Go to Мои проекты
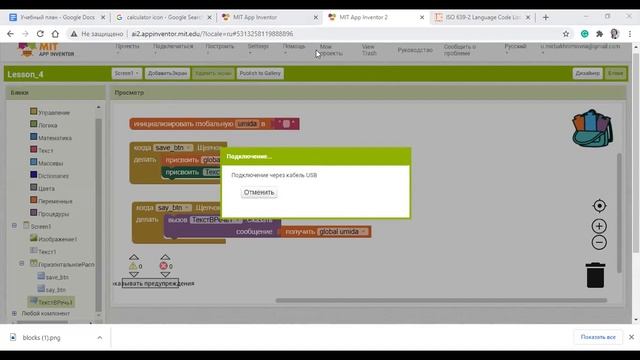The image size is (640, 360). click(x=331, y=50)
